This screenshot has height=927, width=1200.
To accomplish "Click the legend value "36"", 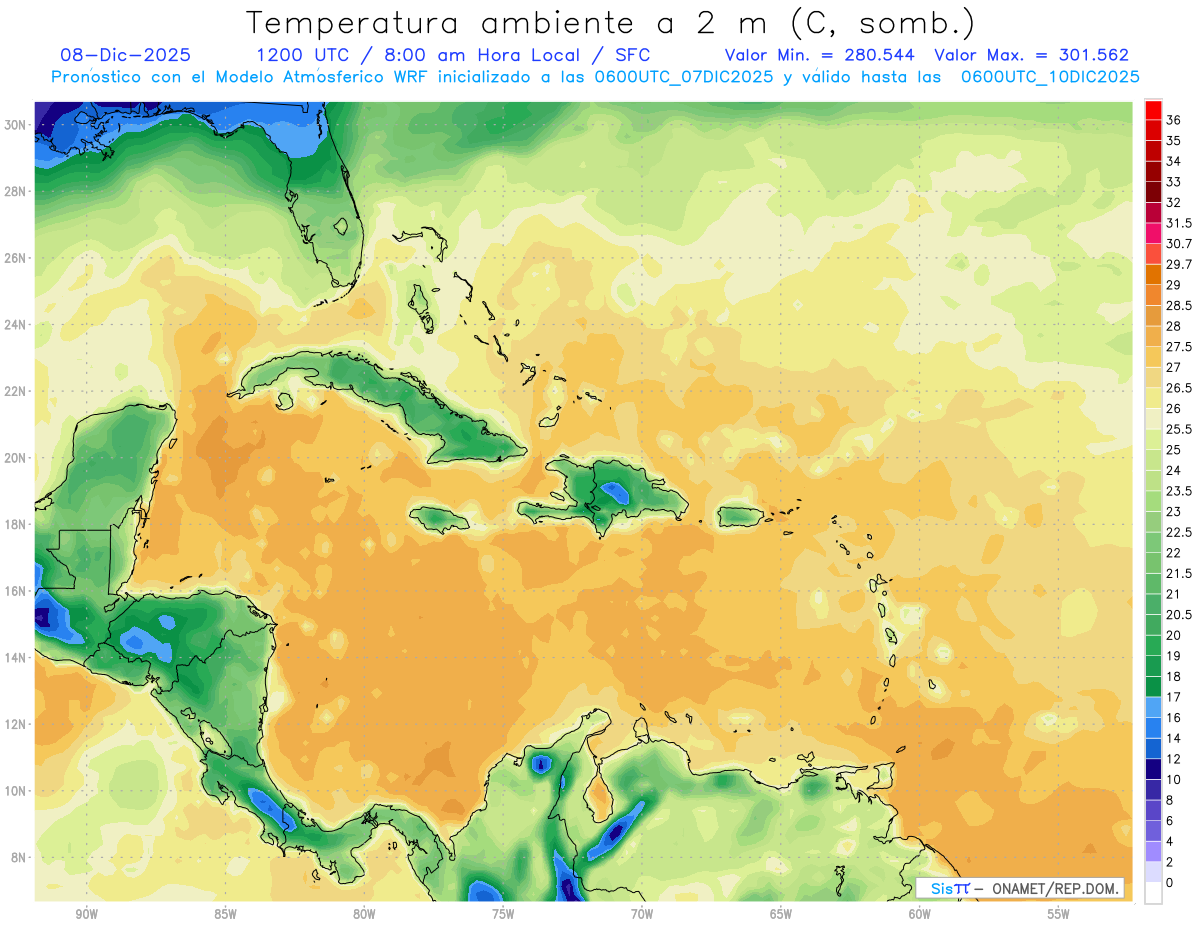I will click(x=1173, y=120).
